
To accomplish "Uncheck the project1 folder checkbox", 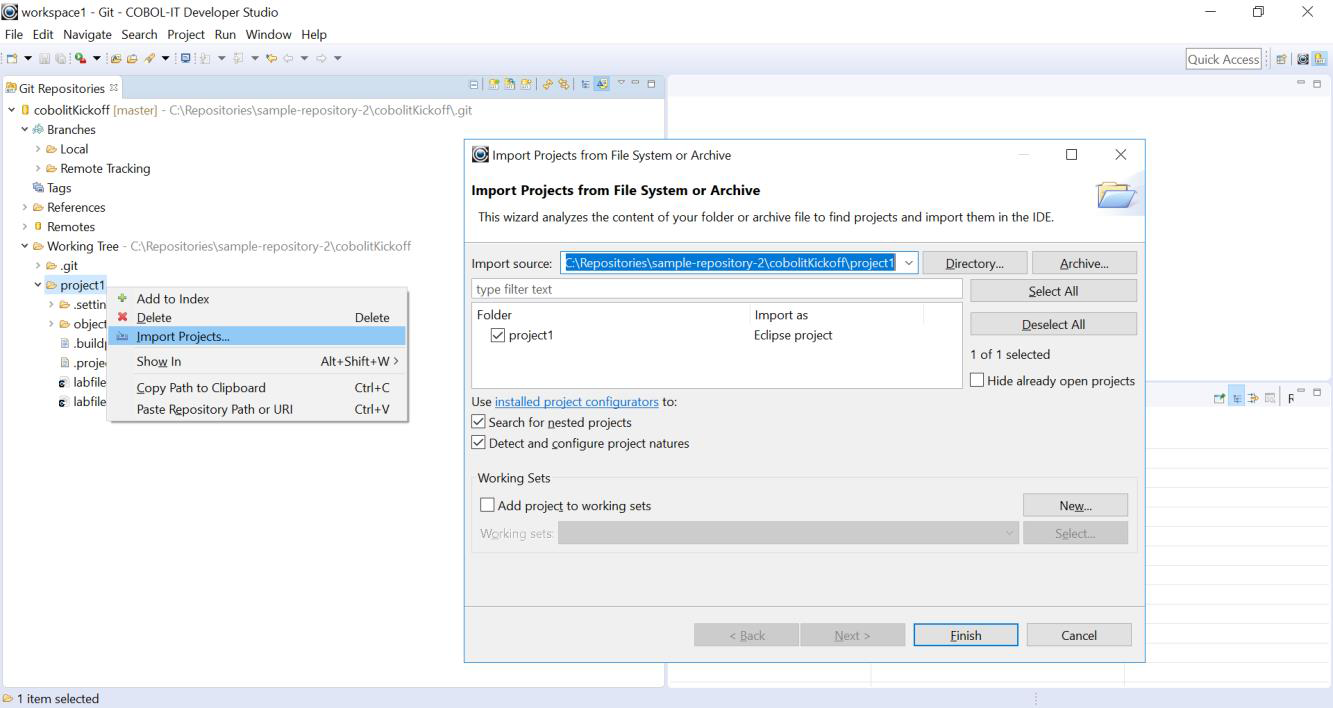I will (498, 336).
